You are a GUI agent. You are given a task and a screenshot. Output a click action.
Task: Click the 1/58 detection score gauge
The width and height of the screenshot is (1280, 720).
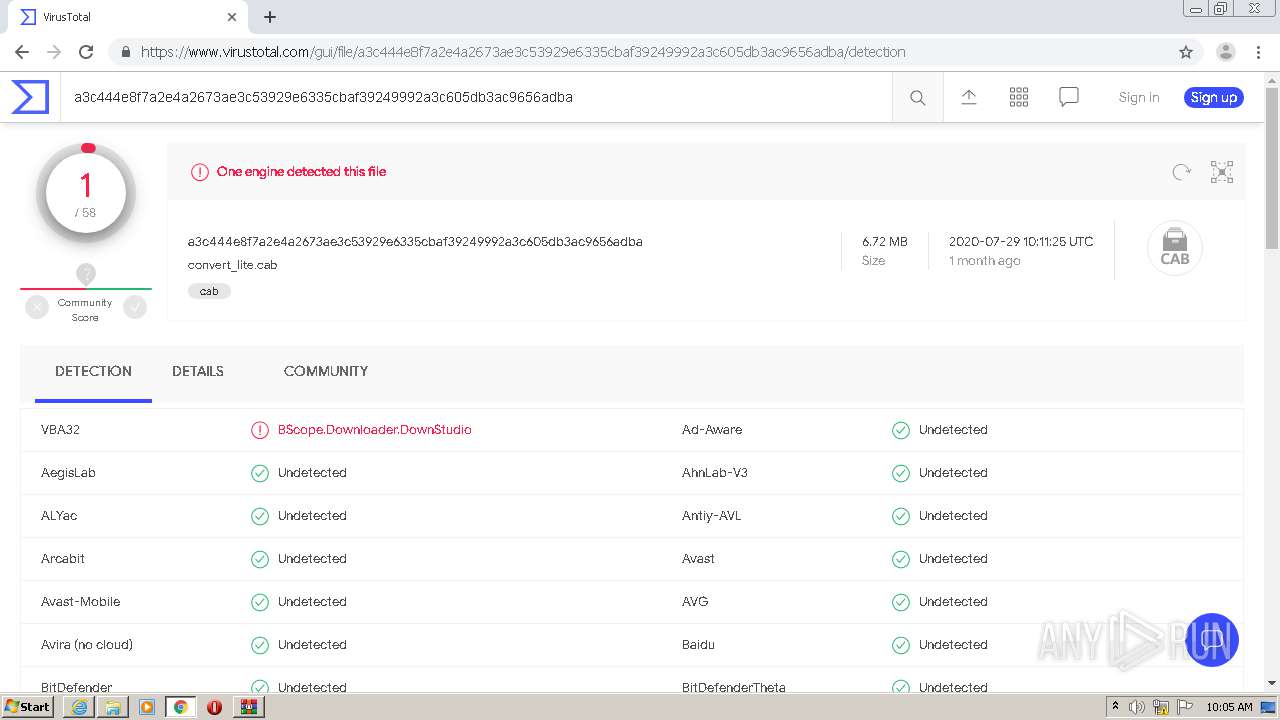pyautogui.click(x=86, y=194)
